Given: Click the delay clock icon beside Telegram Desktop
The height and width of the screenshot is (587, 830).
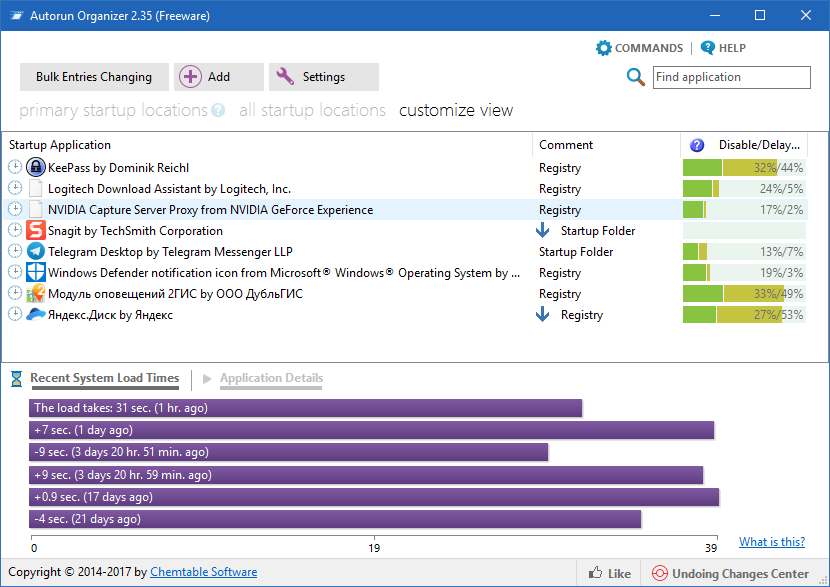Looking at the screenshot, I should tap(15, 251).
